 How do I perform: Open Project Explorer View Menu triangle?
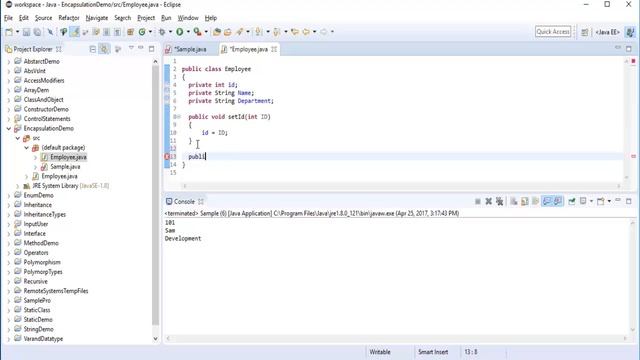click(x=131, y=48)
